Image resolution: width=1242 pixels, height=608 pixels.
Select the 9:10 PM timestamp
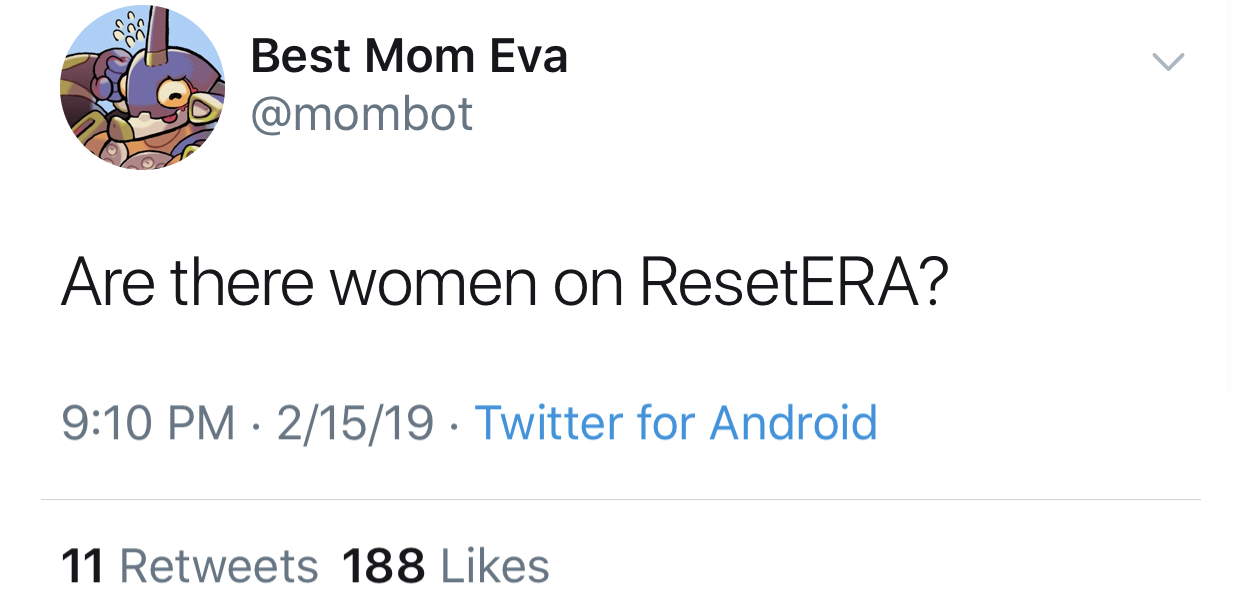pyautogui.click(x=149, y=423)
